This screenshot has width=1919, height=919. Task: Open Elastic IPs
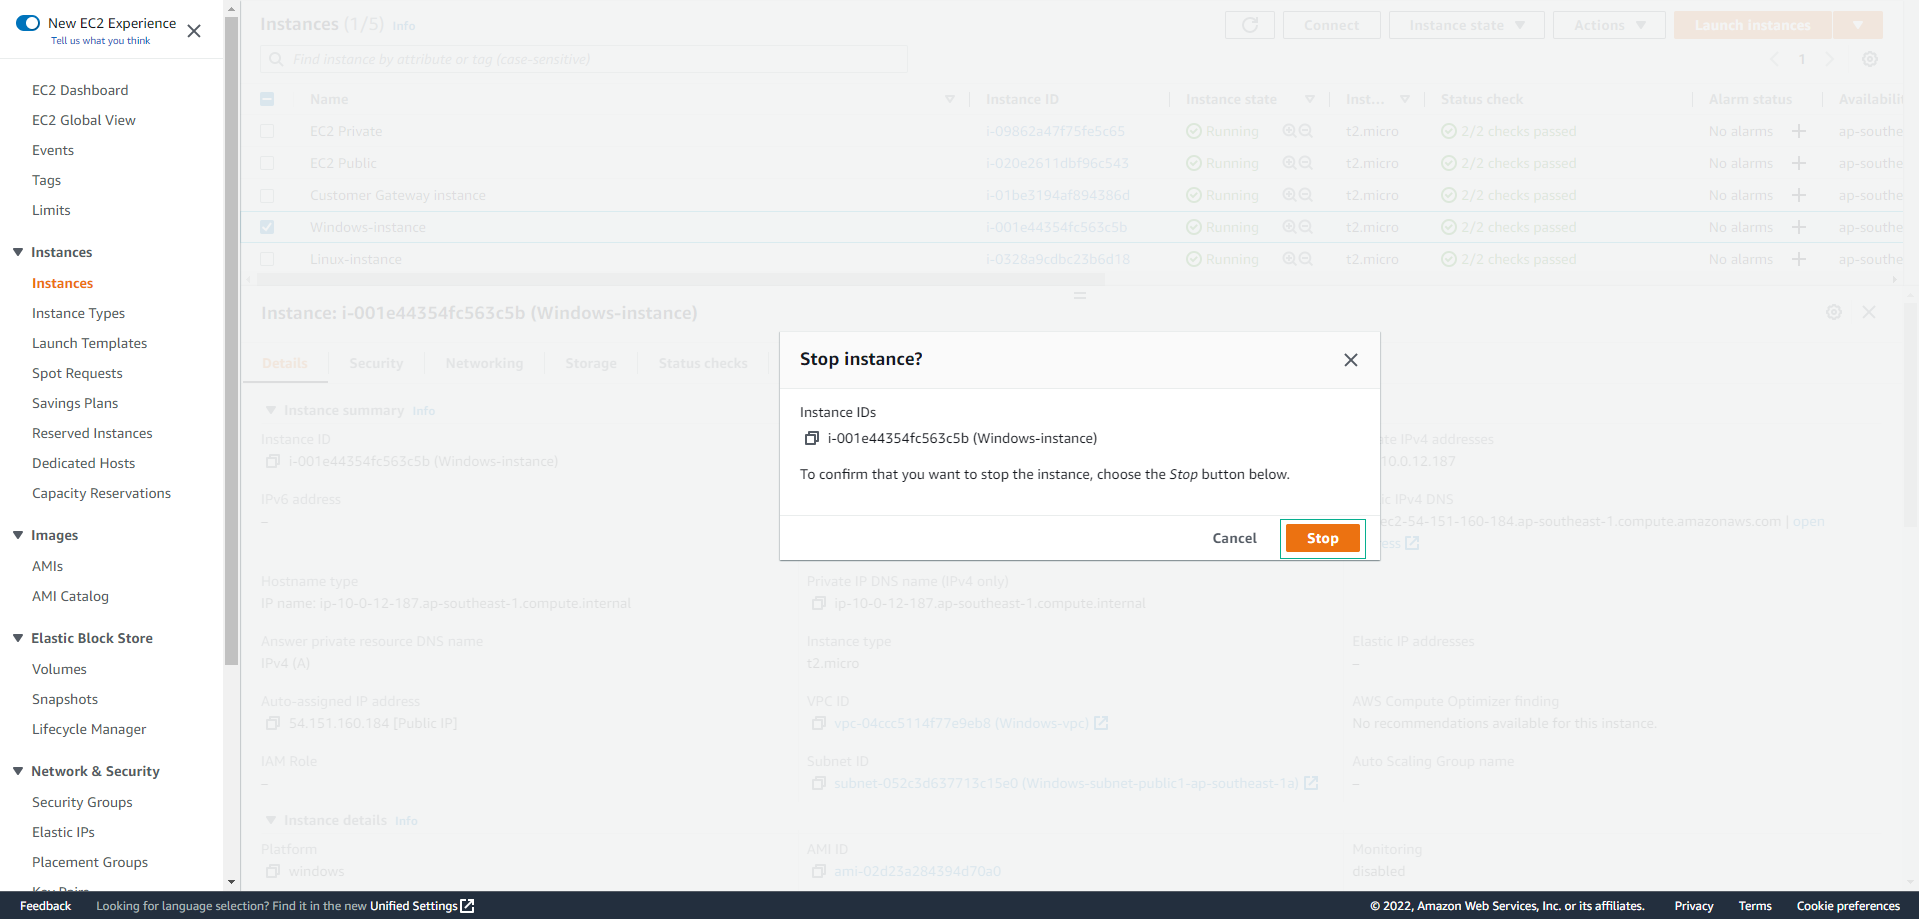click(x=63, y=832)
